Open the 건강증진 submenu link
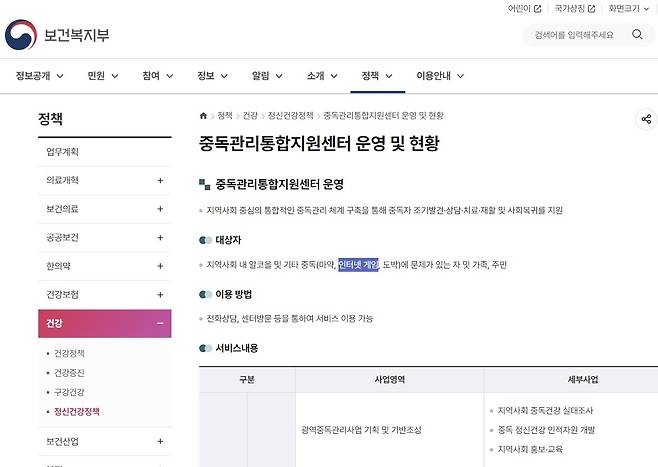 click(x=69, y=373)
